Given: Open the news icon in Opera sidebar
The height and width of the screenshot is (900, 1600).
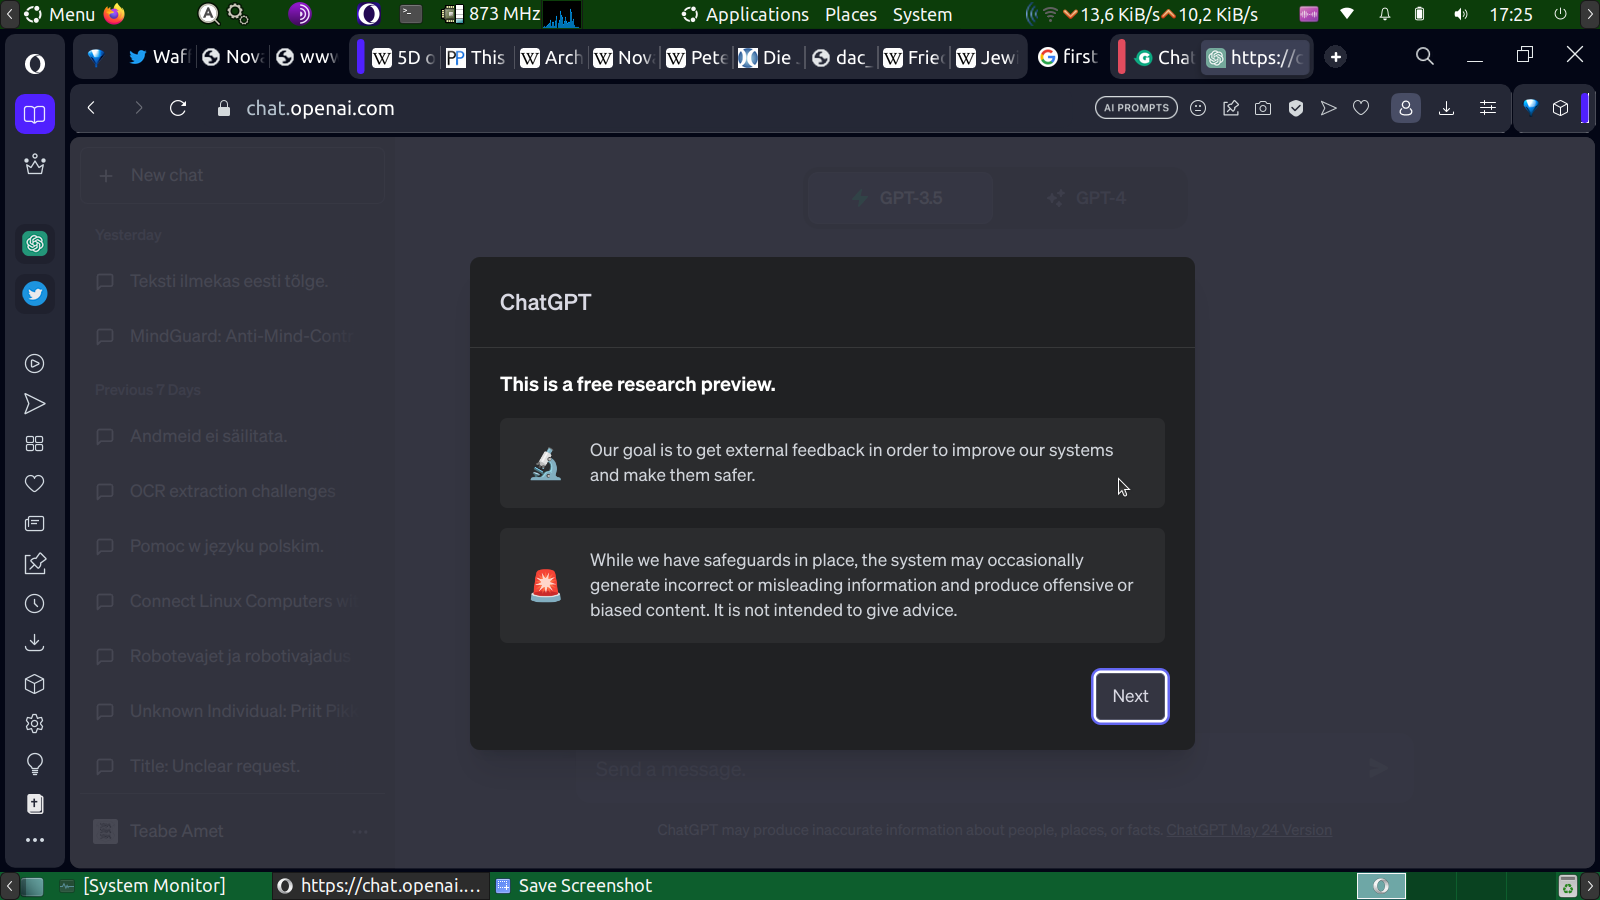Looking at the screenshot, I should coord(35,524).
